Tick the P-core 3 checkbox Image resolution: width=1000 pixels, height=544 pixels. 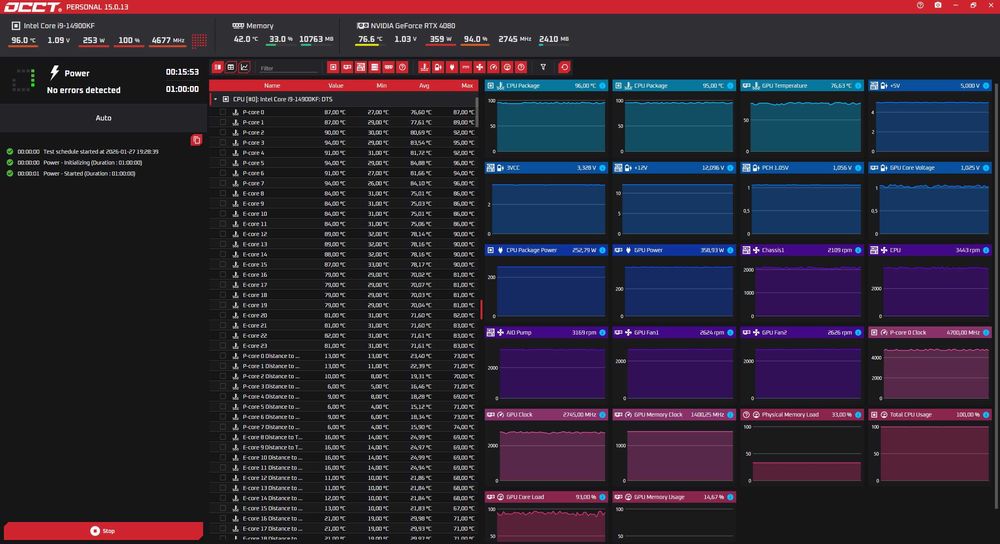[223, 143]
